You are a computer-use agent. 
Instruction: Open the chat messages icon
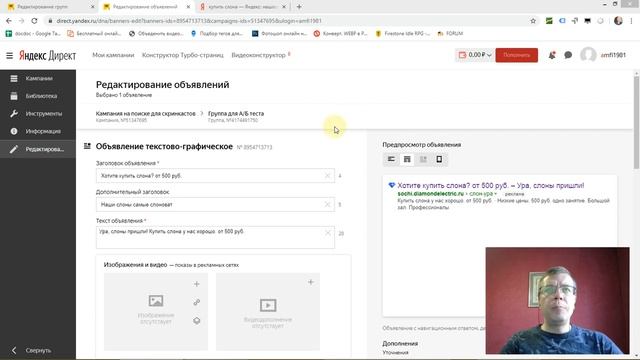tap(568, 55)
